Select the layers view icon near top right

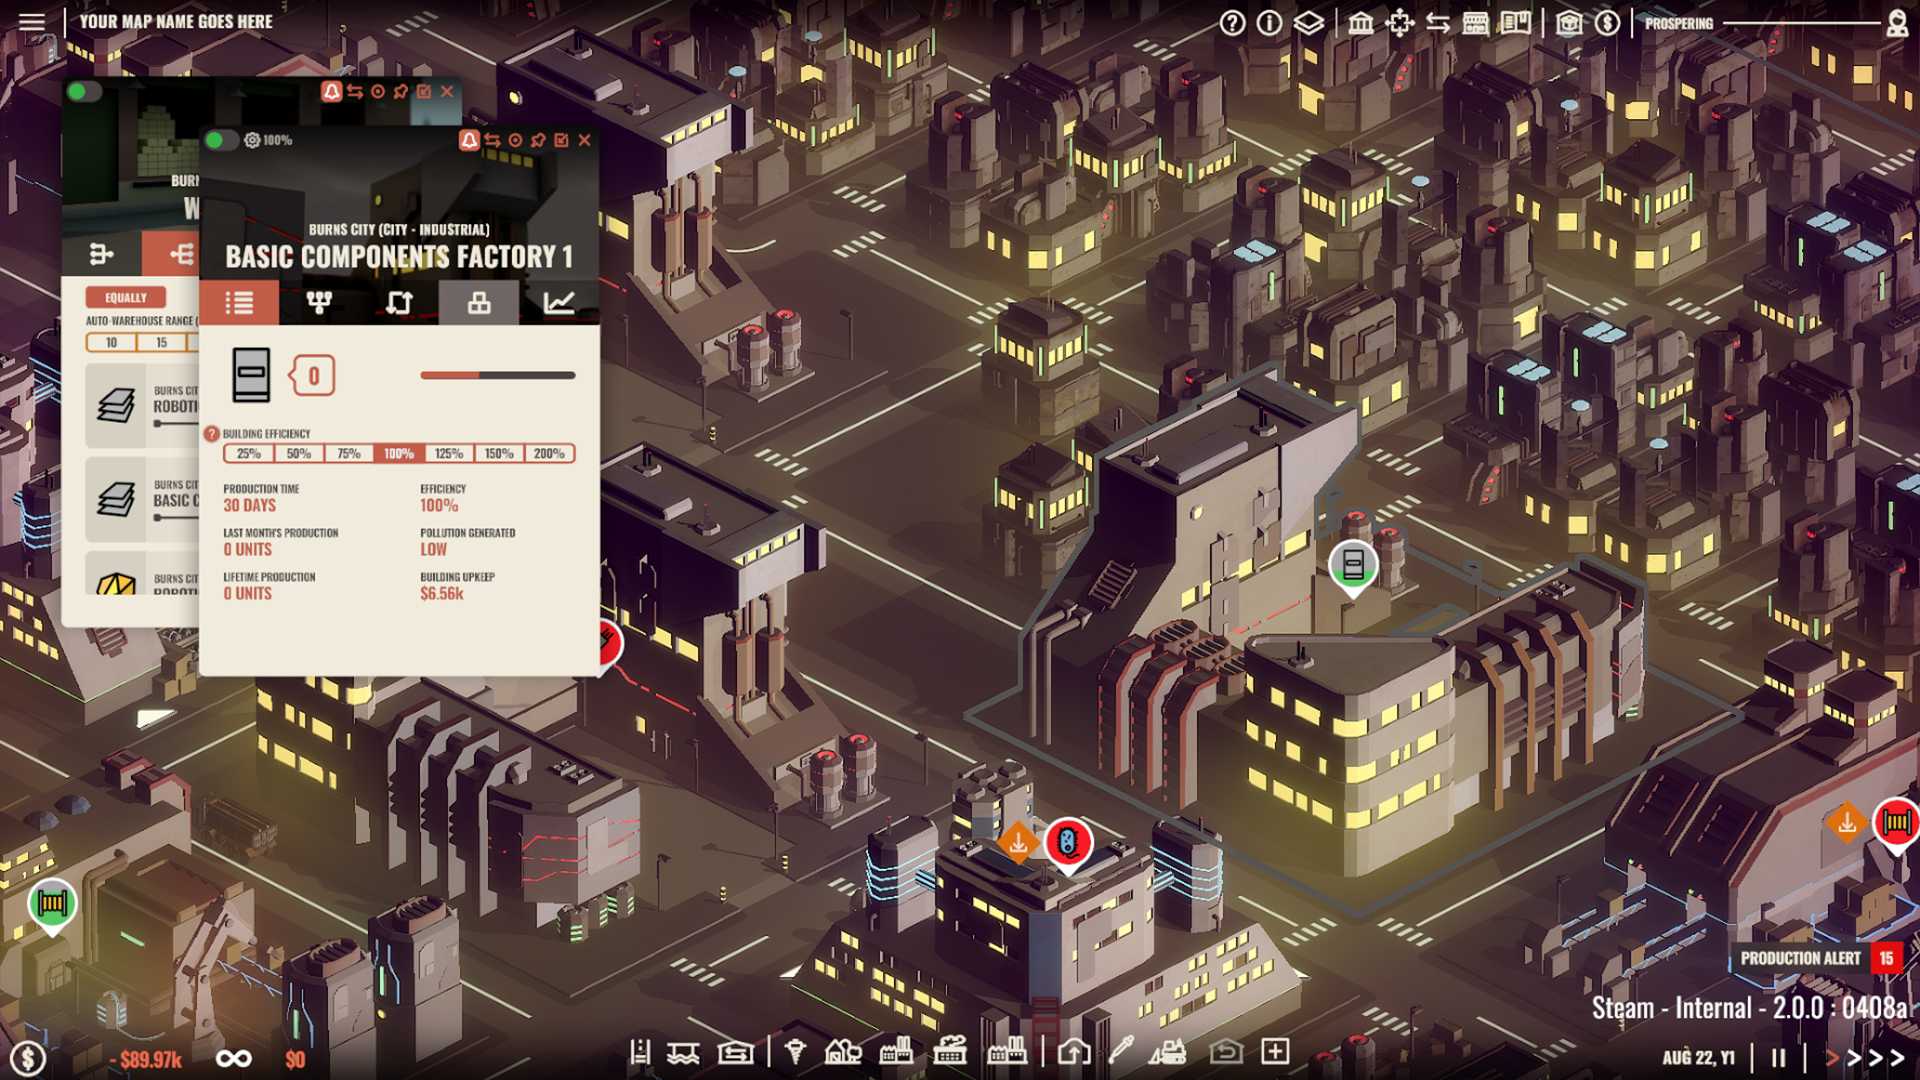pyautogui.click(x=1310, y=22)
